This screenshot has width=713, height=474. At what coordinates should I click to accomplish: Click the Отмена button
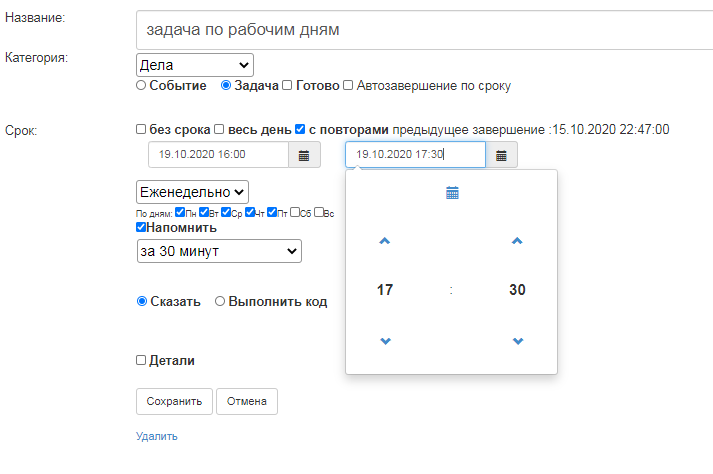[x=247, y=401]
